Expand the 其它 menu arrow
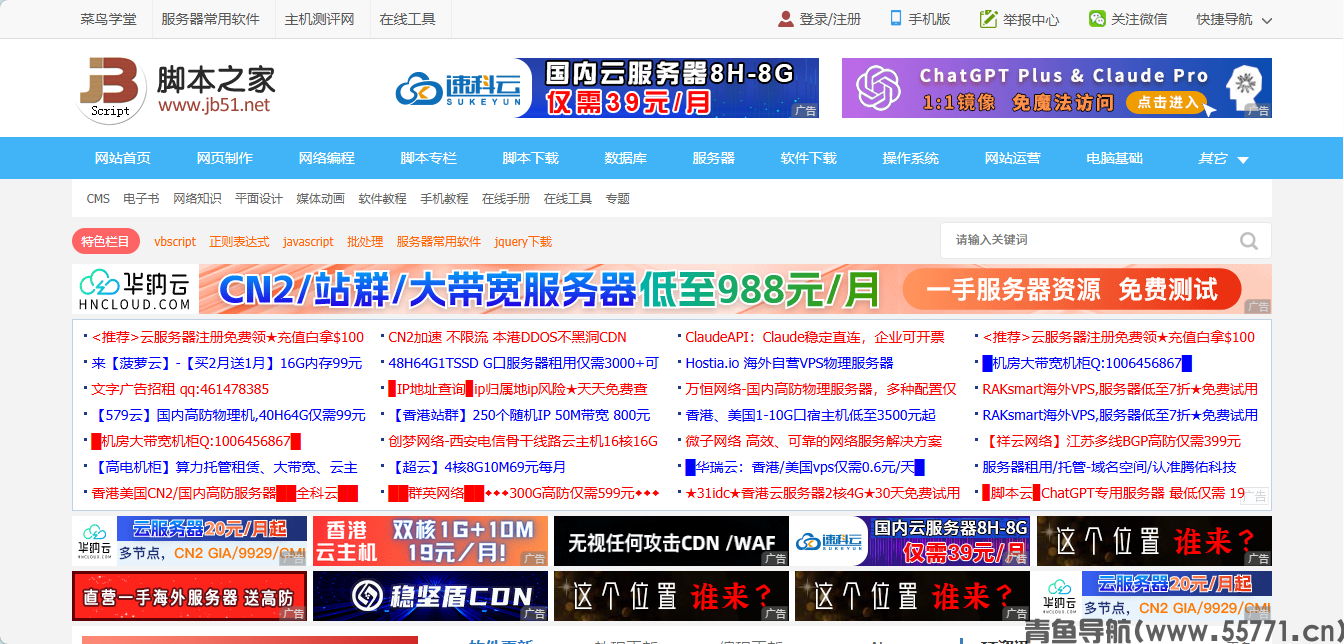 1243,160
